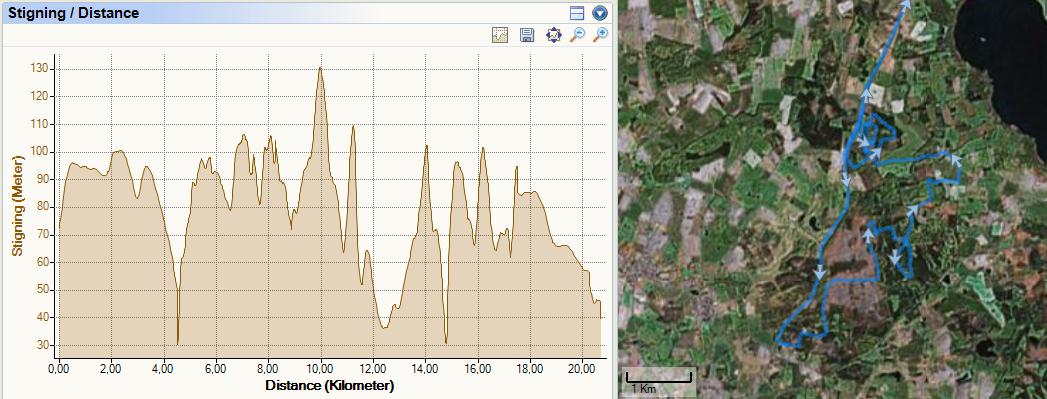Fit the chart to the window

[554, 35]
